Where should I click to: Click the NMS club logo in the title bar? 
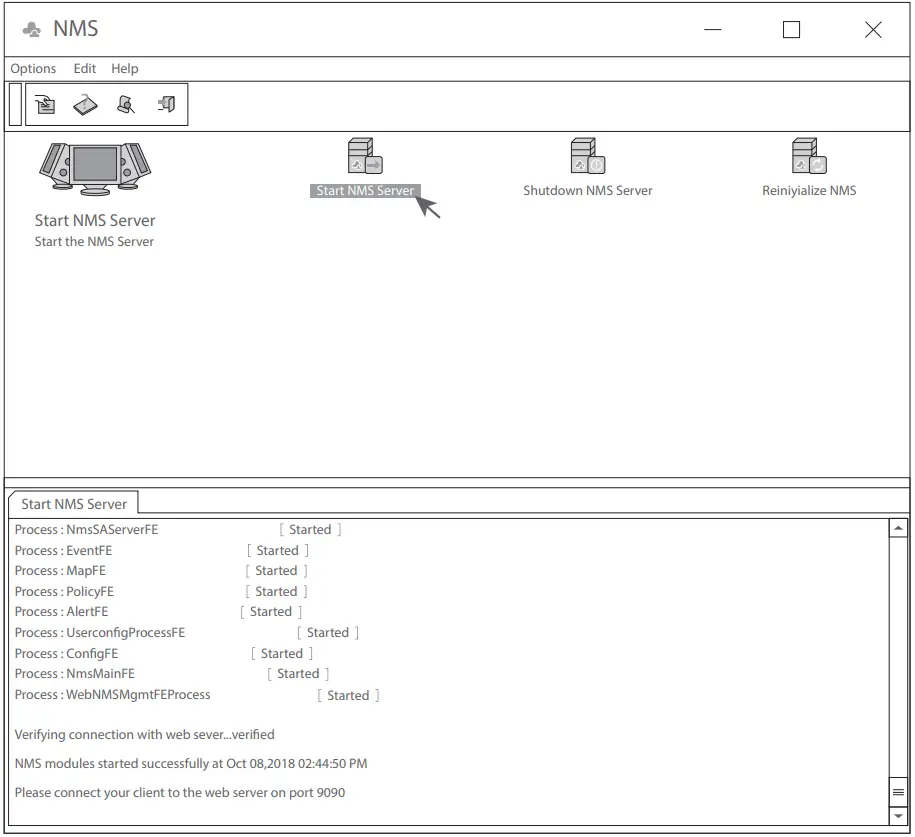pyautogui.click(x=29, y=27)
